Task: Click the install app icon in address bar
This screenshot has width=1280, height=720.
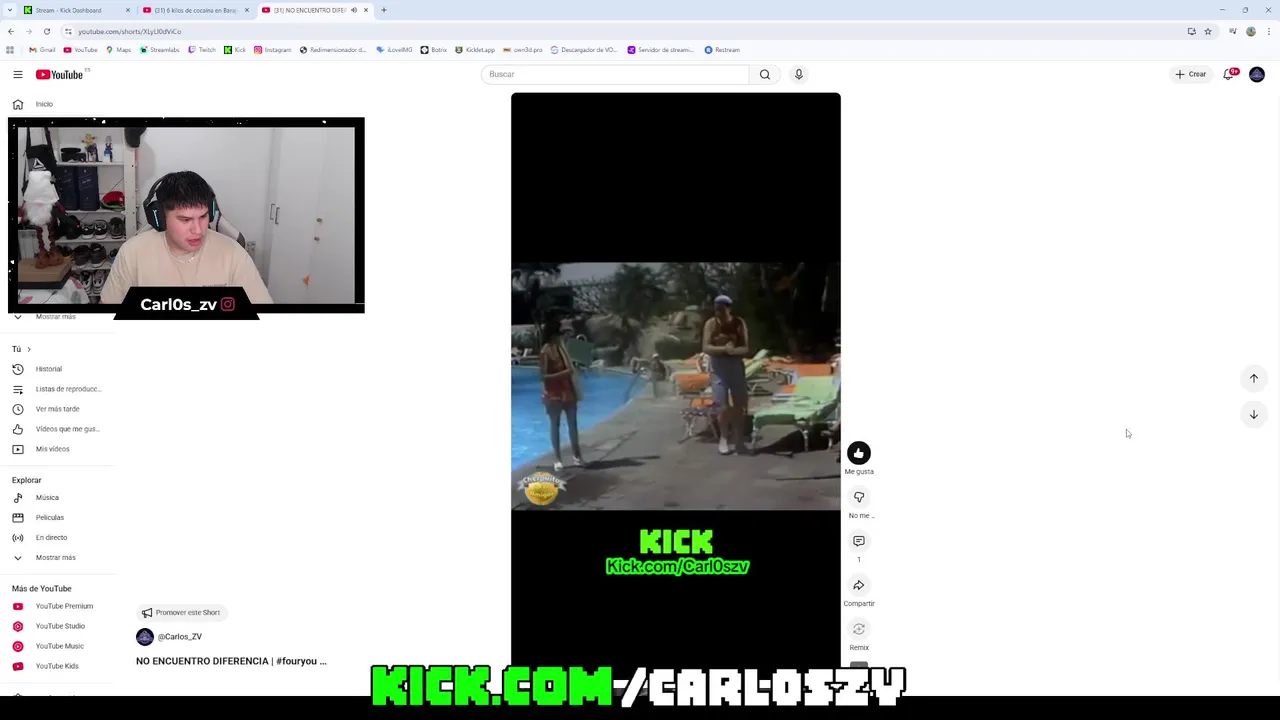Action: [1191, 31]
